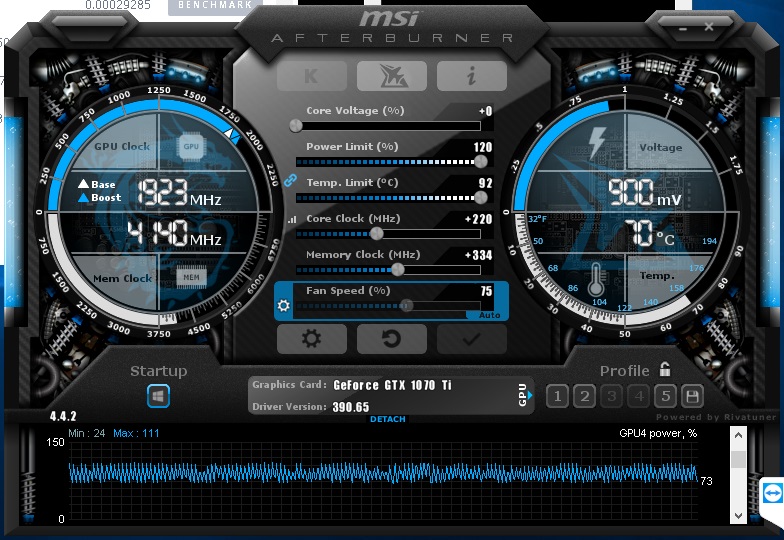
Task: Click the Core Voltage +0 value
Action: [x=485, y=111]
